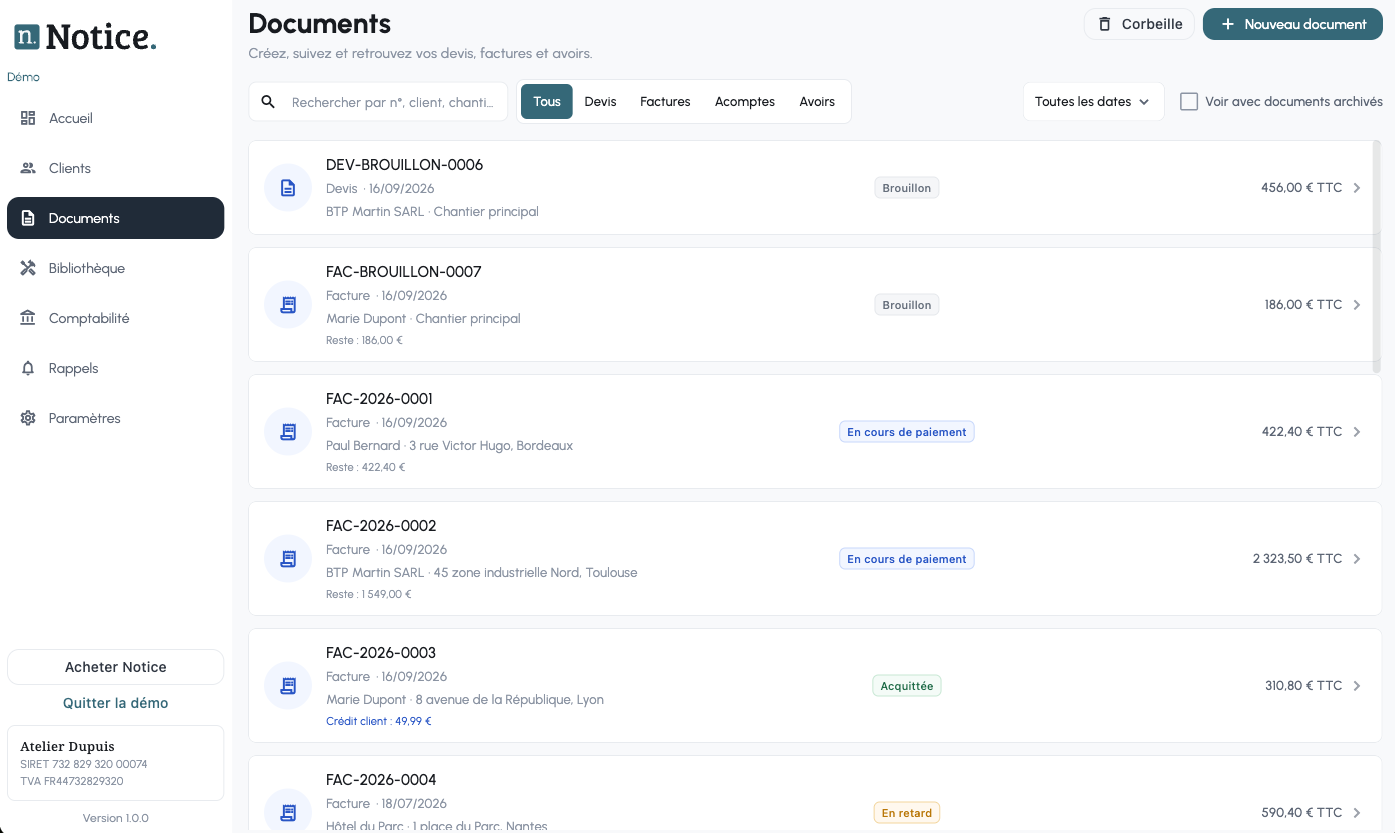Open the Toutes les dates dropdown

pos(1093,102)
